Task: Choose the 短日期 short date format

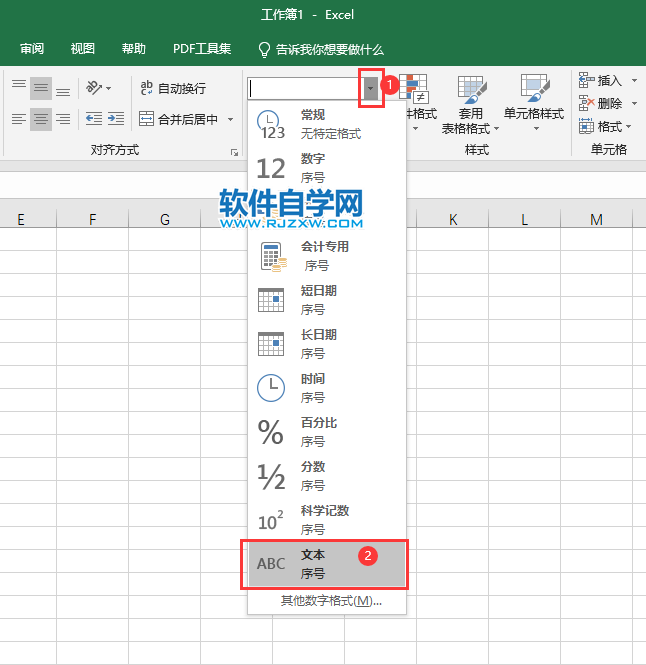Action: 327,300
